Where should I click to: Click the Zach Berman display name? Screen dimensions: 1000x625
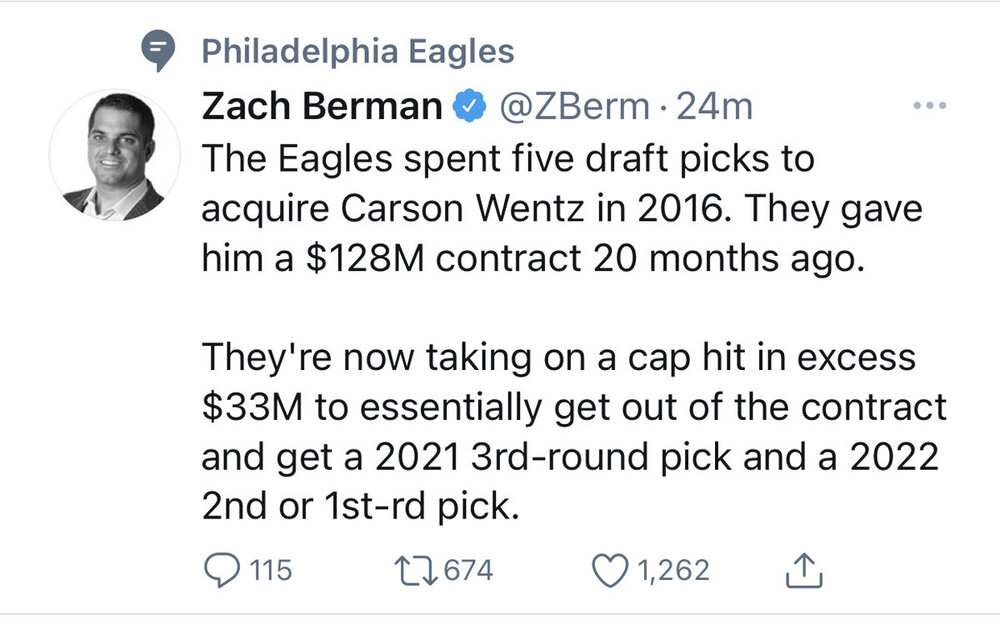[321, 105]
